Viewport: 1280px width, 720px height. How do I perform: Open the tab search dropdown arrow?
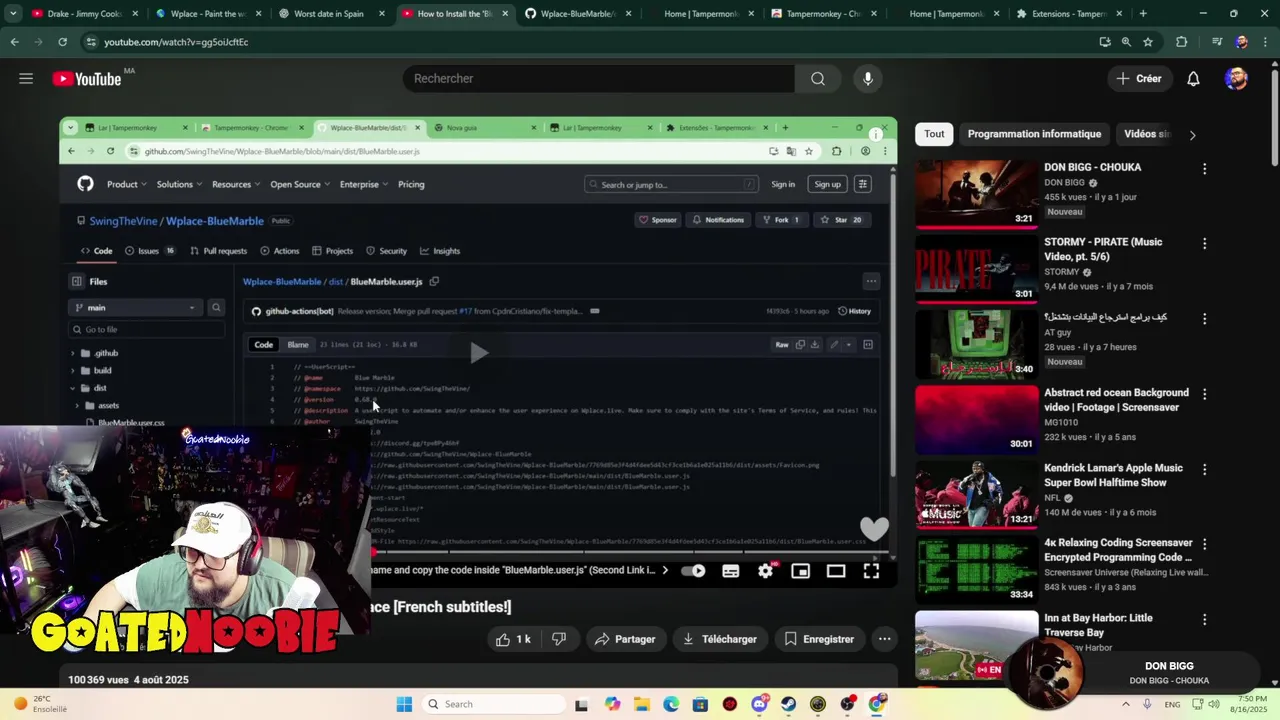point(13,14)
